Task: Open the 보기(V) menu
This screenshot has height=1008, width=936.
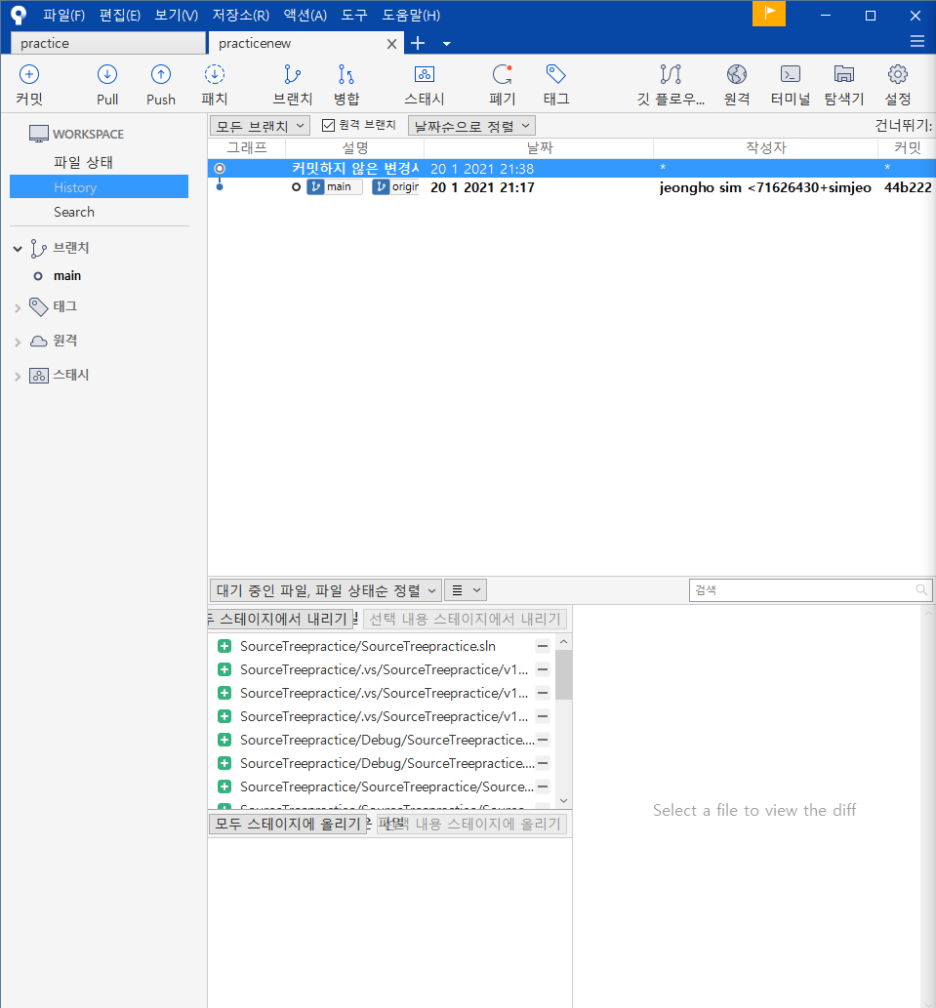Action: pos(176,15)
